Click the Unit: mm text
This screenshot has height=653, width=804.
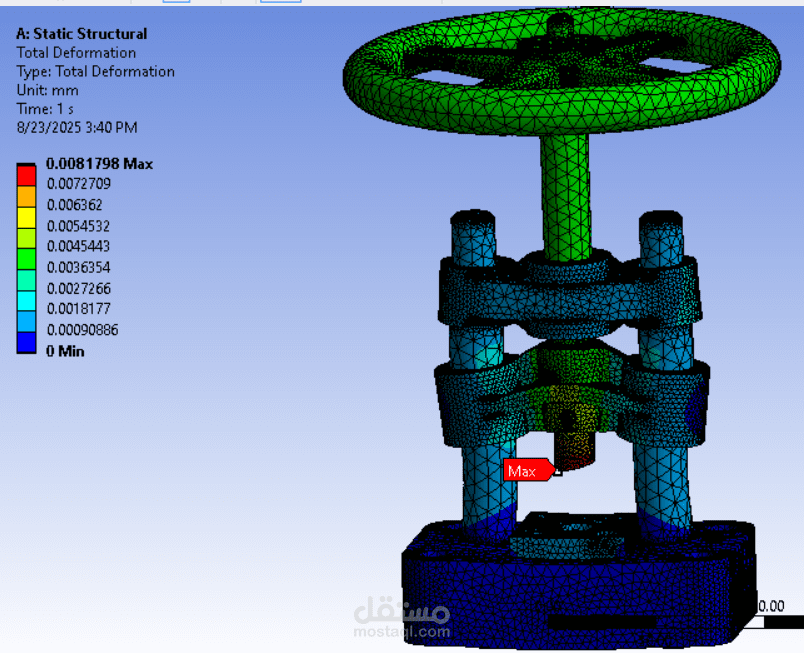(47, 90)
